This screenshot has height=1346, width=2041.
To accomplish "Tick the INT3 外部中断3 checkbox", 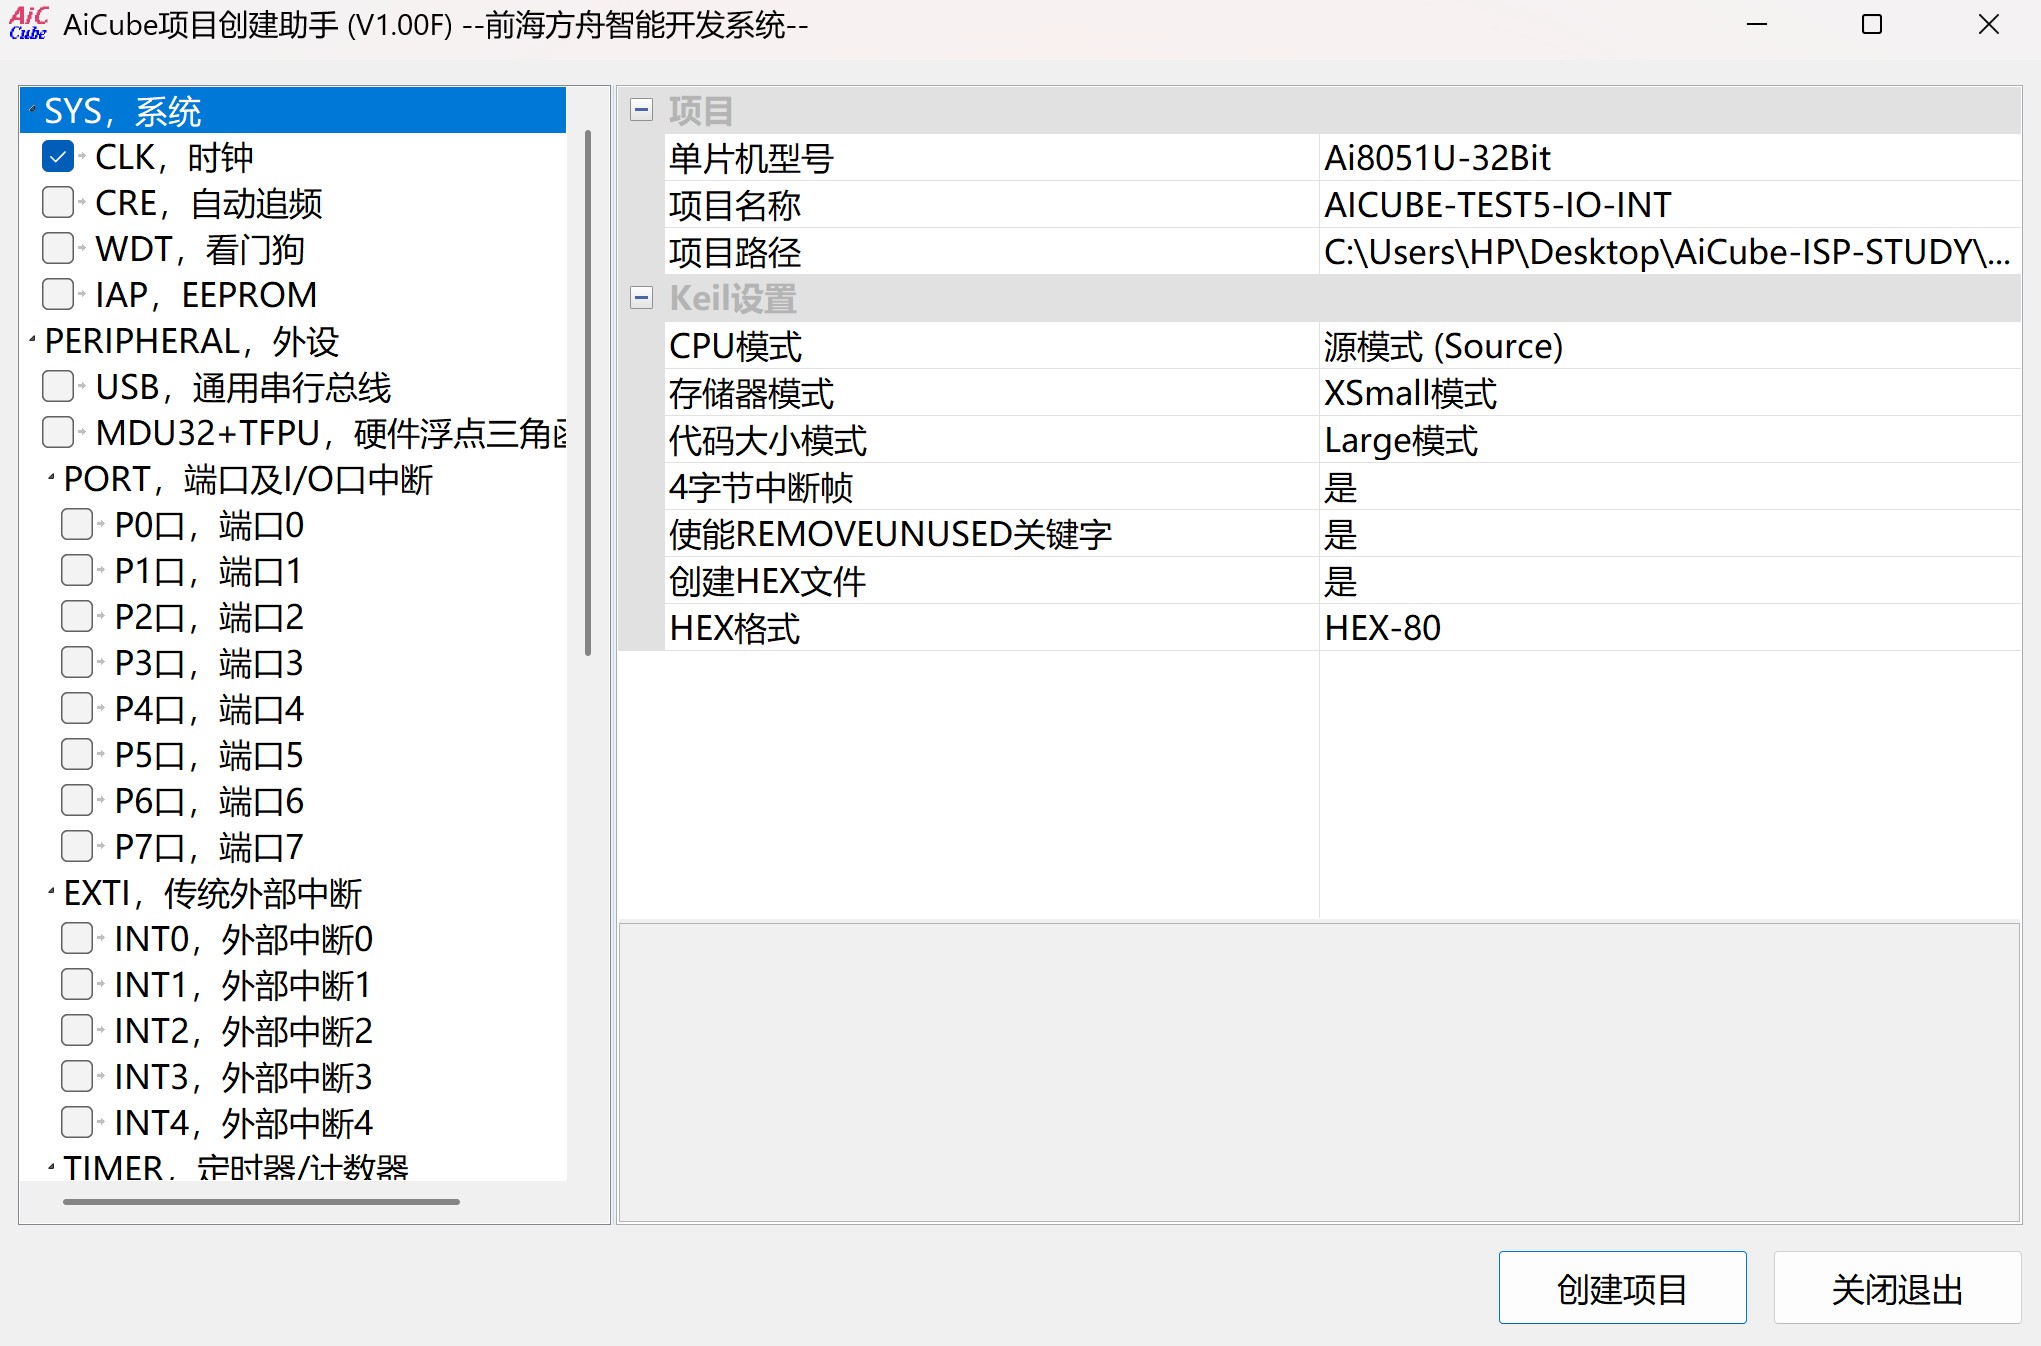I will click(77, 1077).
